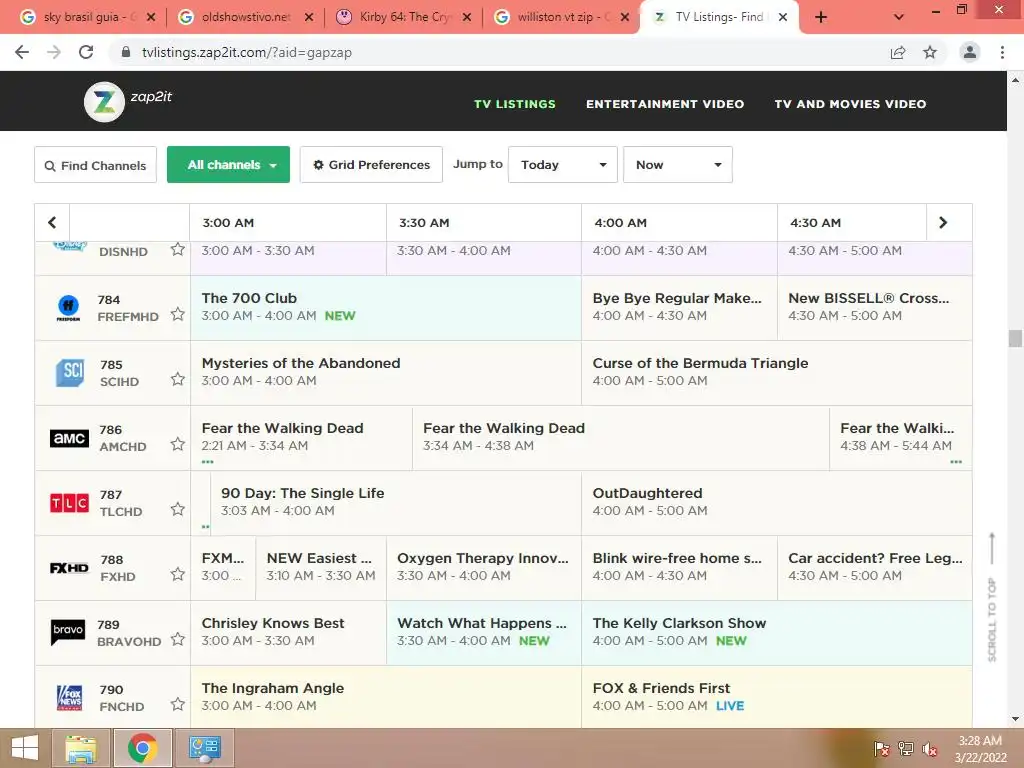Click the Fox News channel logo
Screen dimensions: 1024x768
70,697
